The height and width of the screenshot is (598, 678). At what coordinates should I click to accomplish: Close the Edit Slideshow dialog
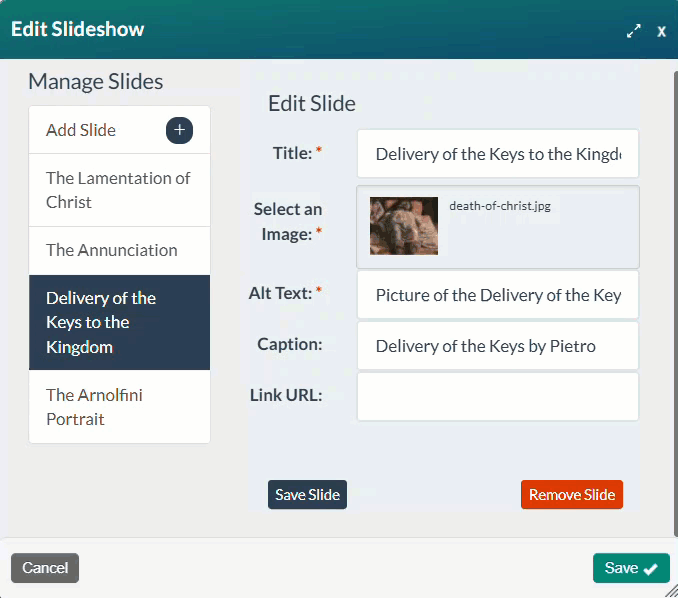click(661, 31)
